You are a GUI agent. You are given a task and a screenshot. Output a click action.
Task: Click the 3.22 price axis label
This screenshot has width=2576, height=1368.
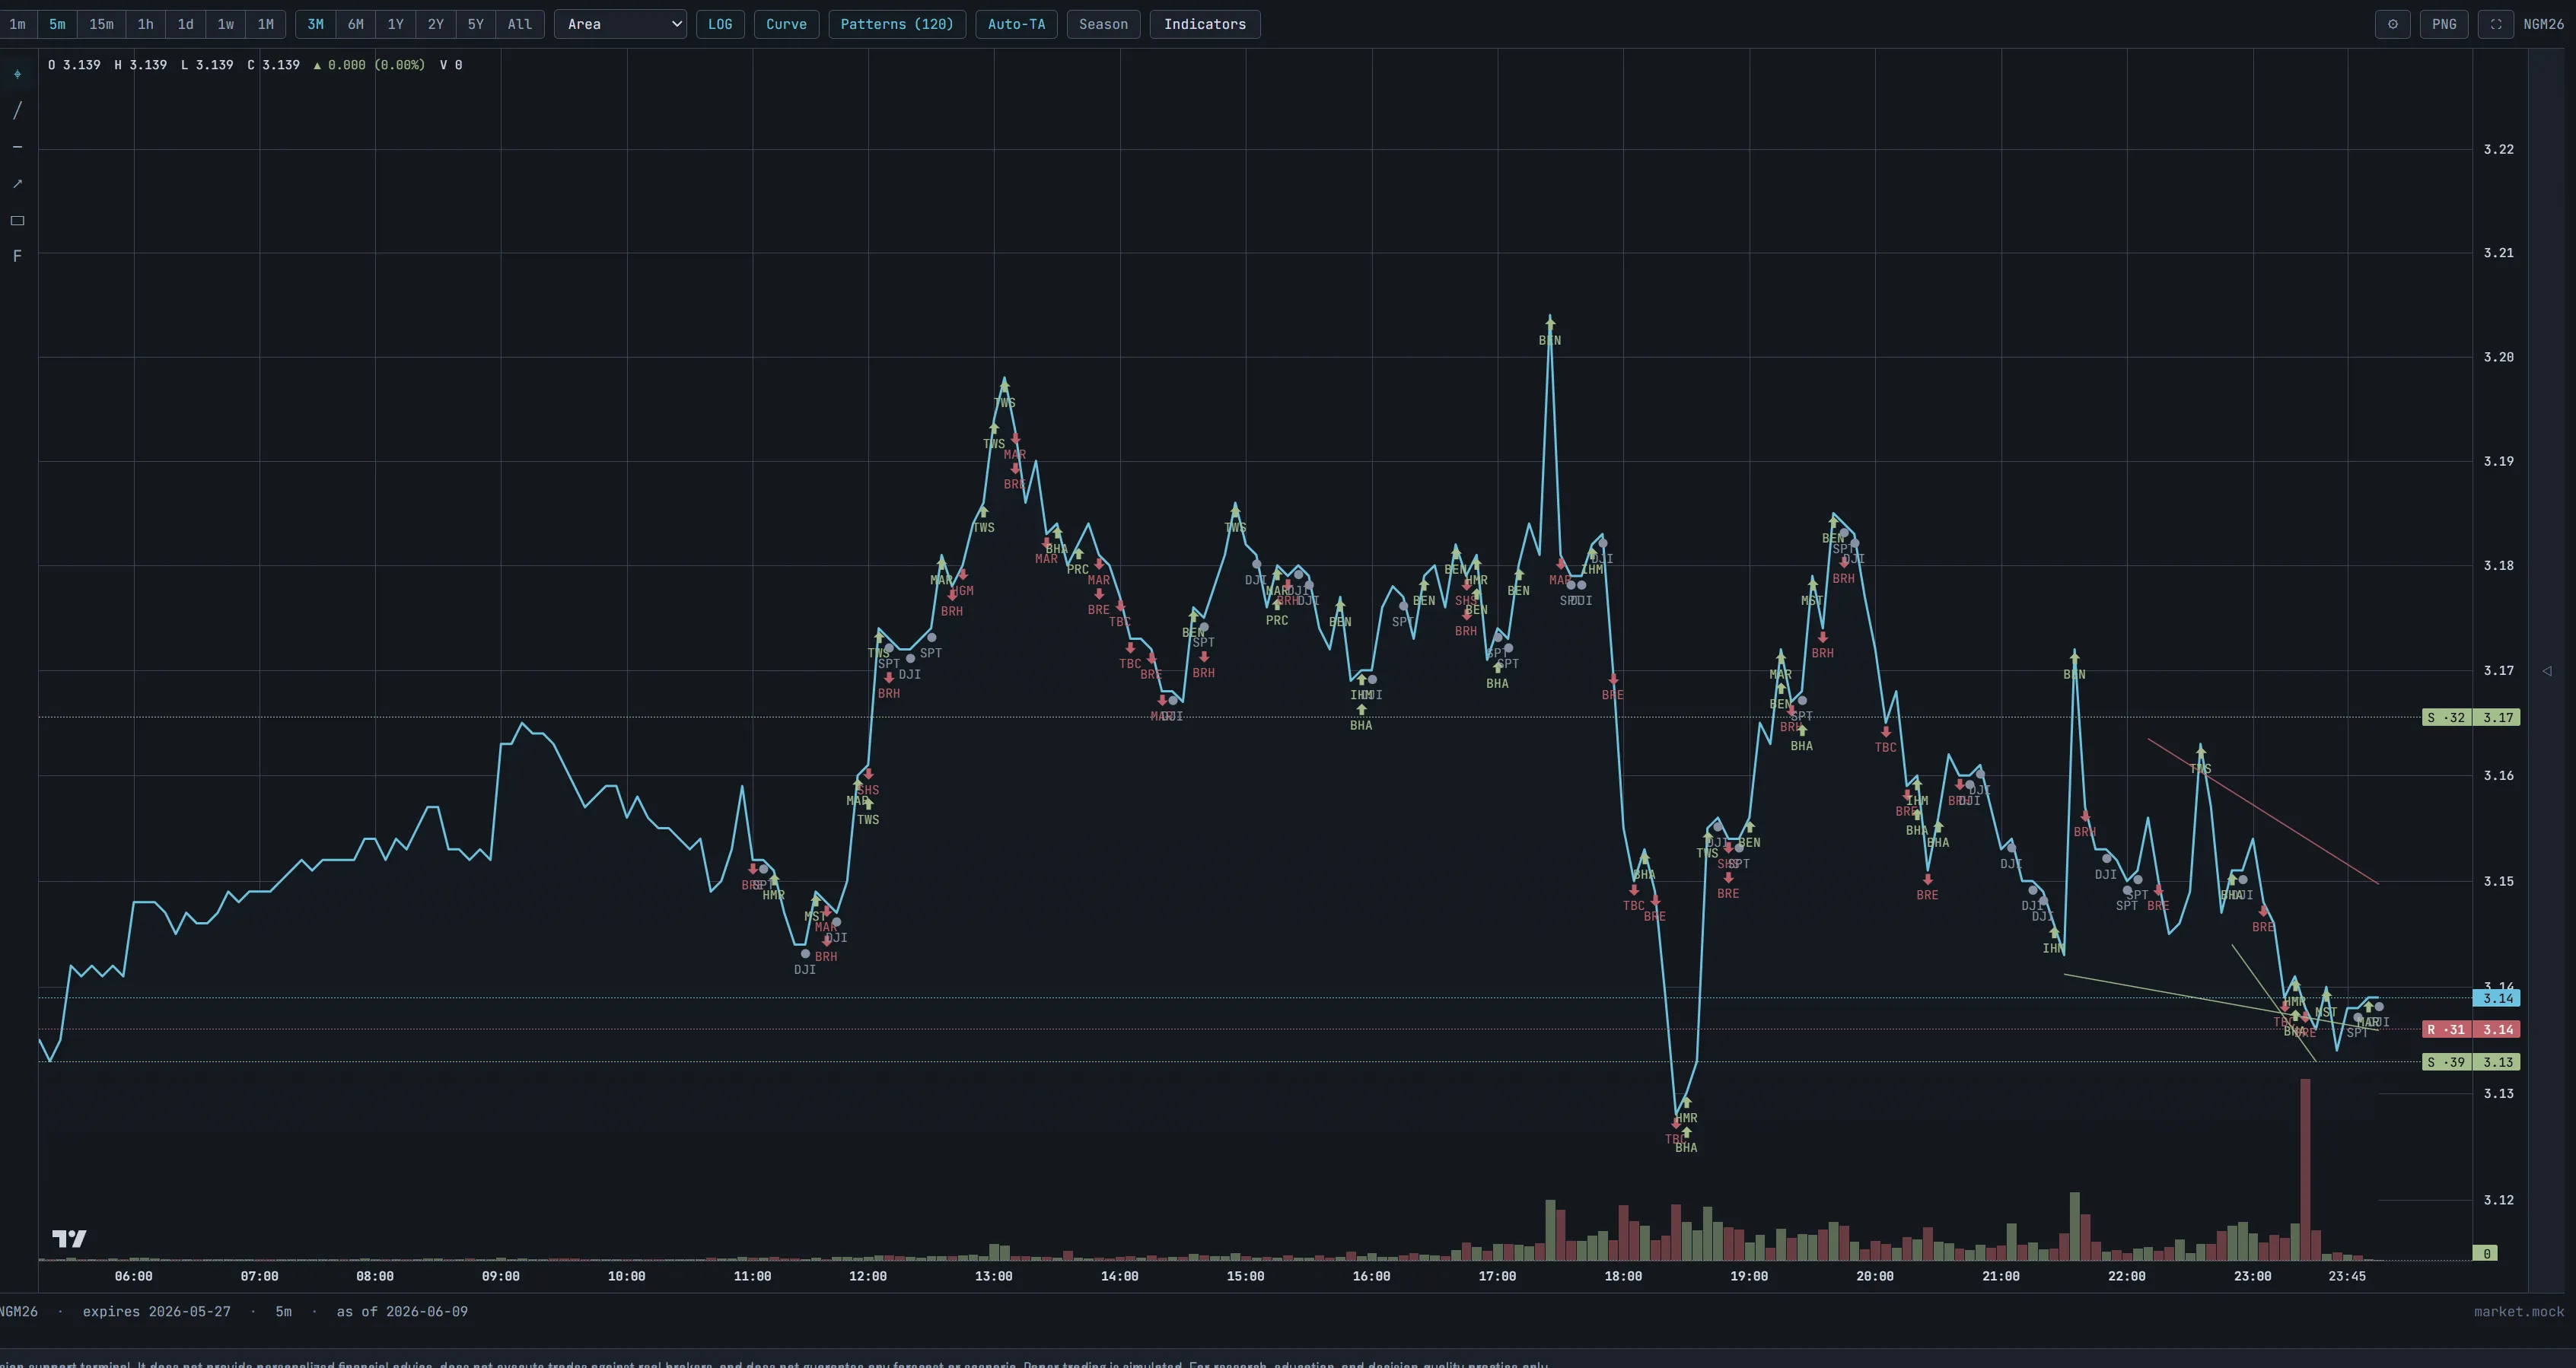[2498, 149]
